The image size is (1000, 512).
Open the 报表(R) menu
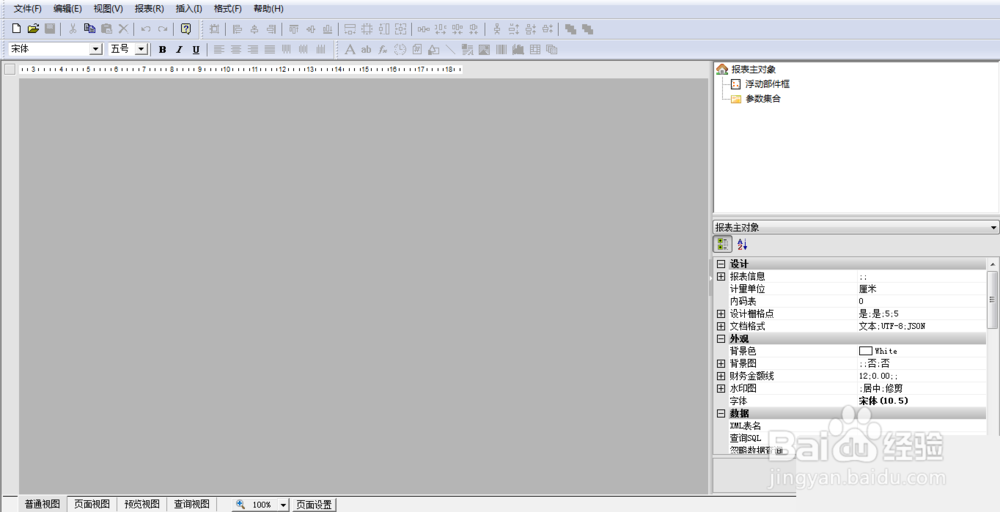[149, 9]
